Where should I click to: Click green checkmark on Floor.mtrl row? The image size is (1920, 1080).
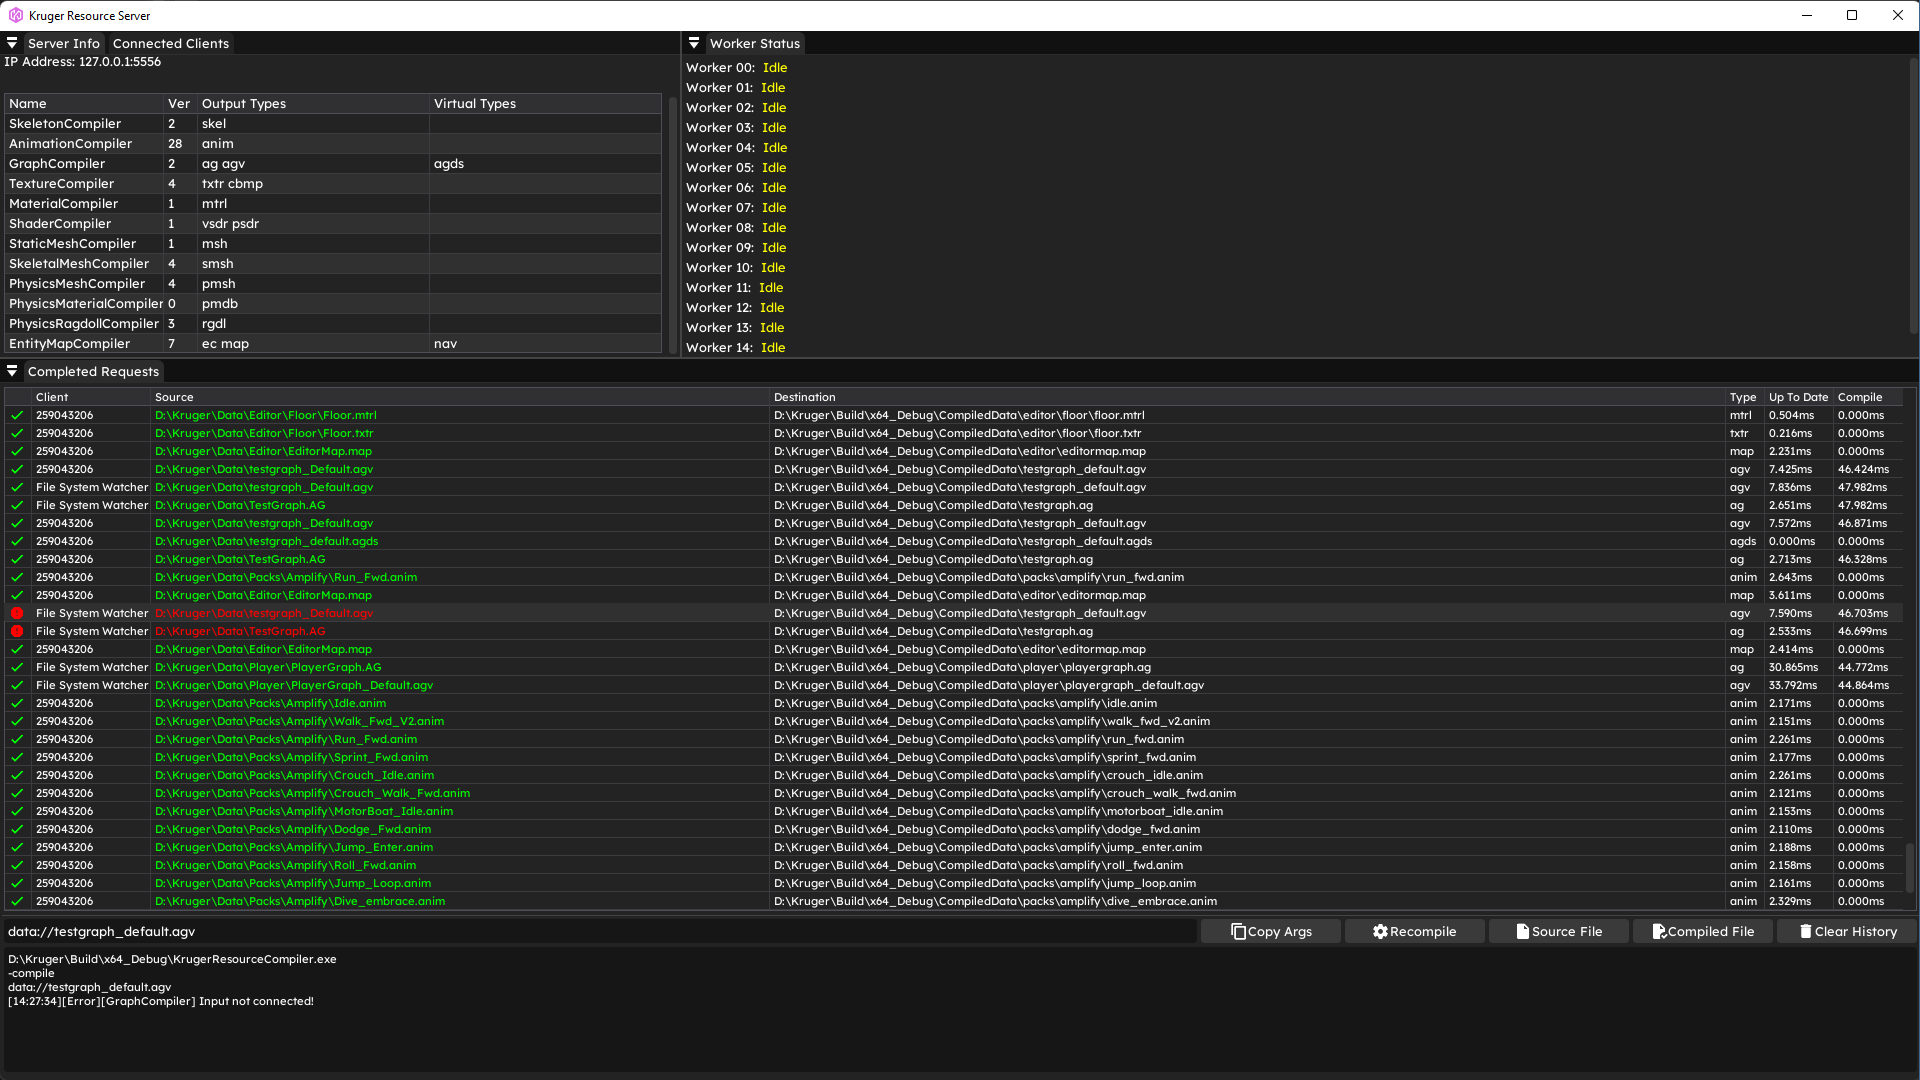17,415
